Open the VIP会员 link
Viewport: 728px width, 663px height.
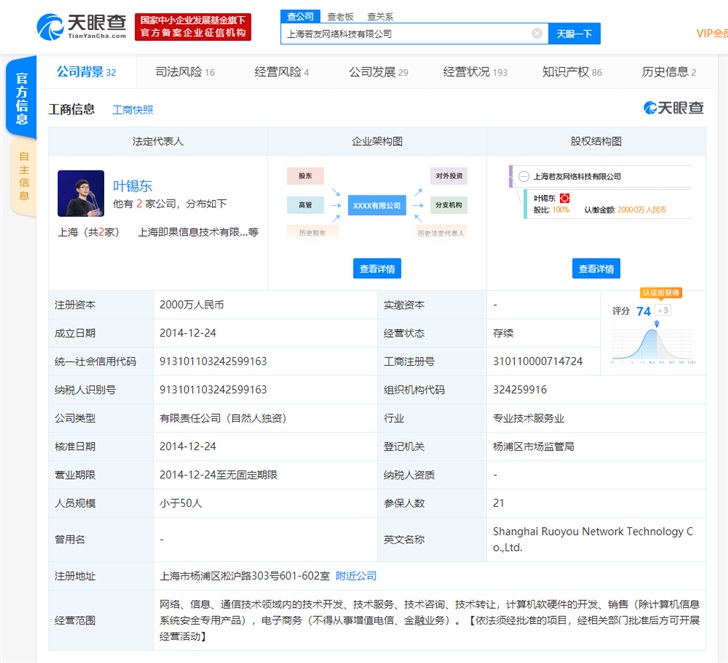(712, 33)
